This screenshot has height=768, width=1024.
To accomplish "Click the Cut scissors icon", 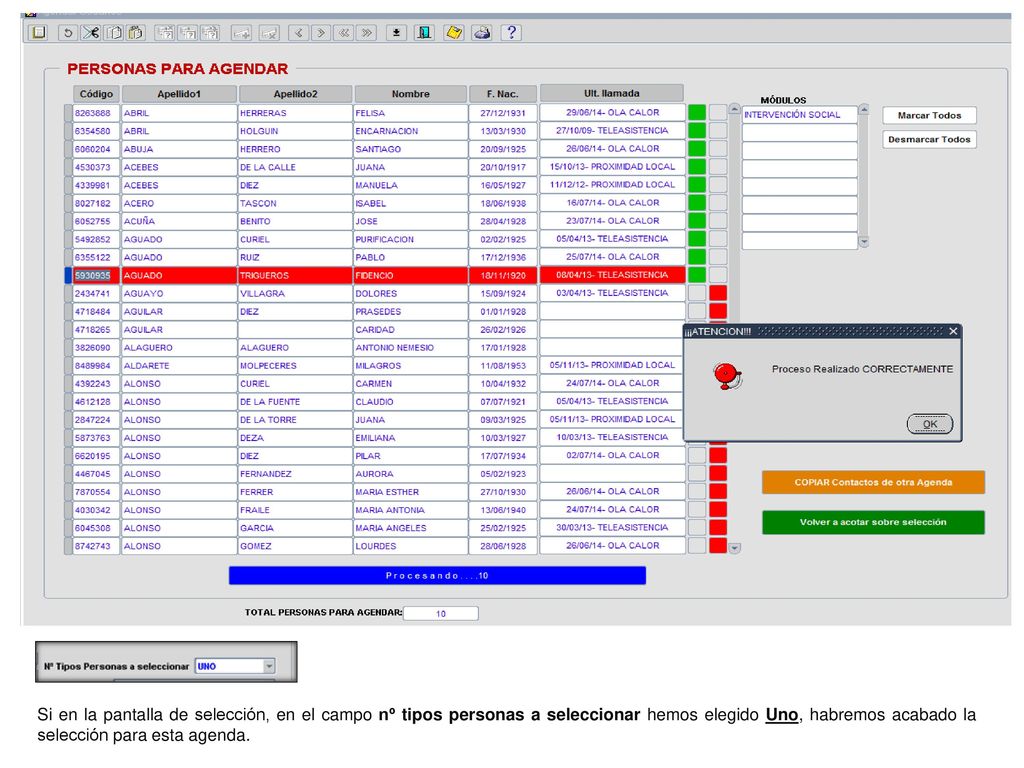I will point(91,32).
